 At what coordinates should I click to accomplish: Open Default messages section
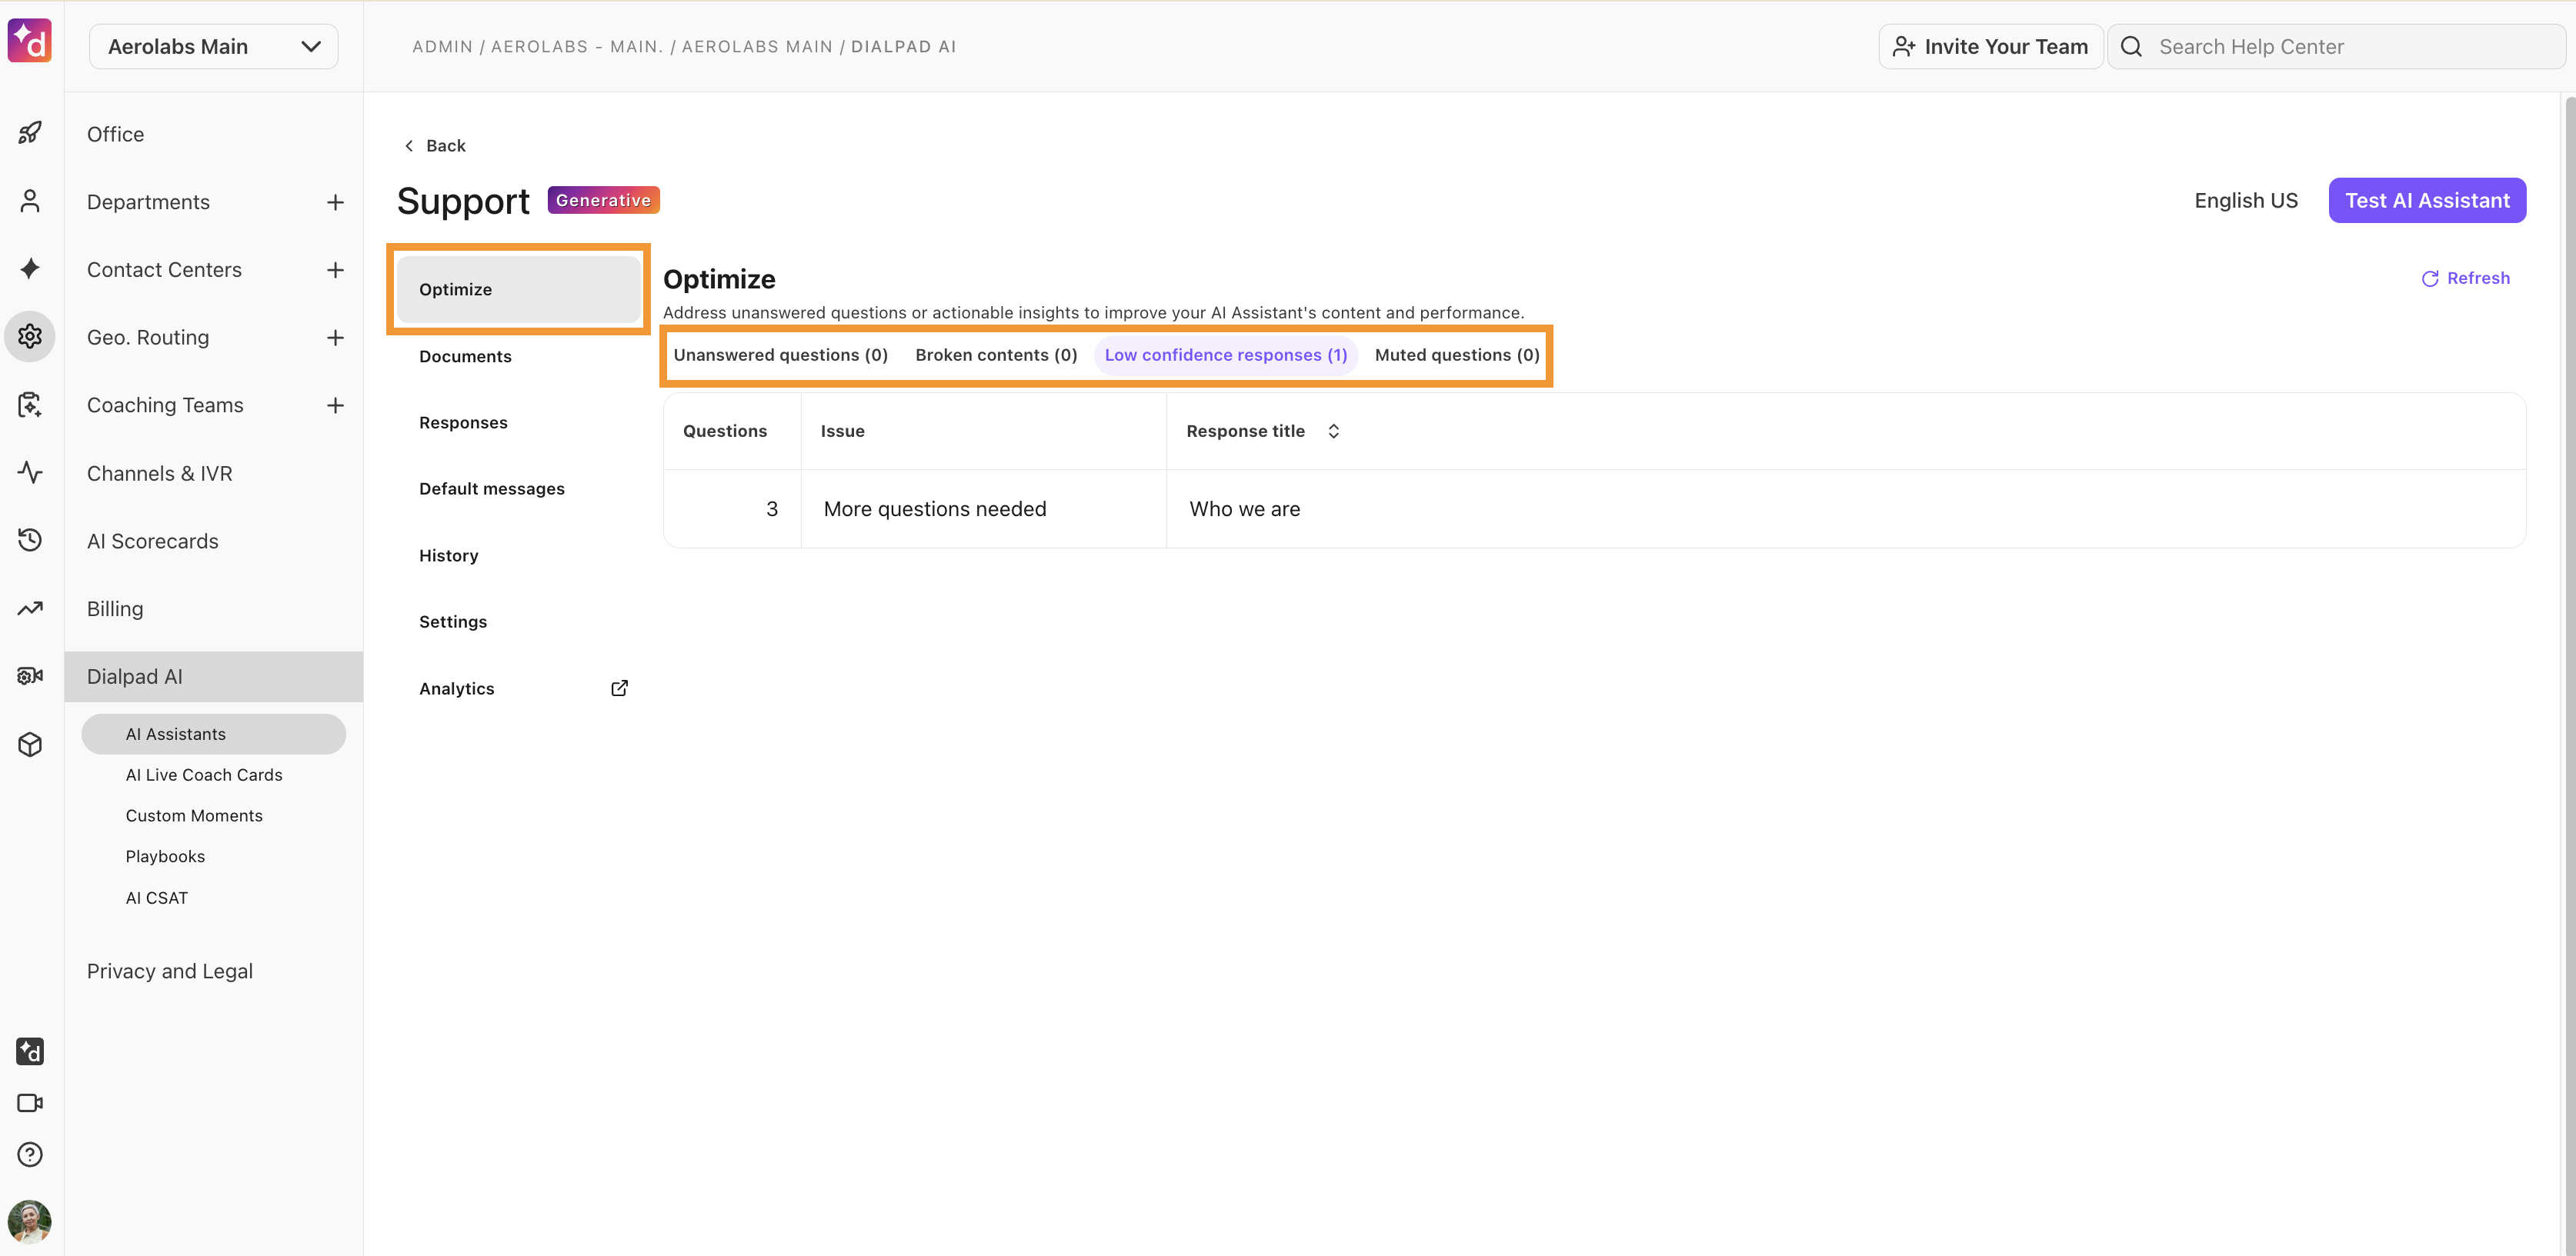[x=518, y=489]
